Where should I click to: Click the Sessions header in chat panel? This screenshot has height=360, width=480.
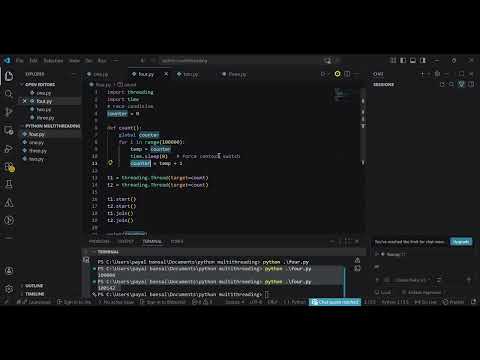(x=383, y=85)
